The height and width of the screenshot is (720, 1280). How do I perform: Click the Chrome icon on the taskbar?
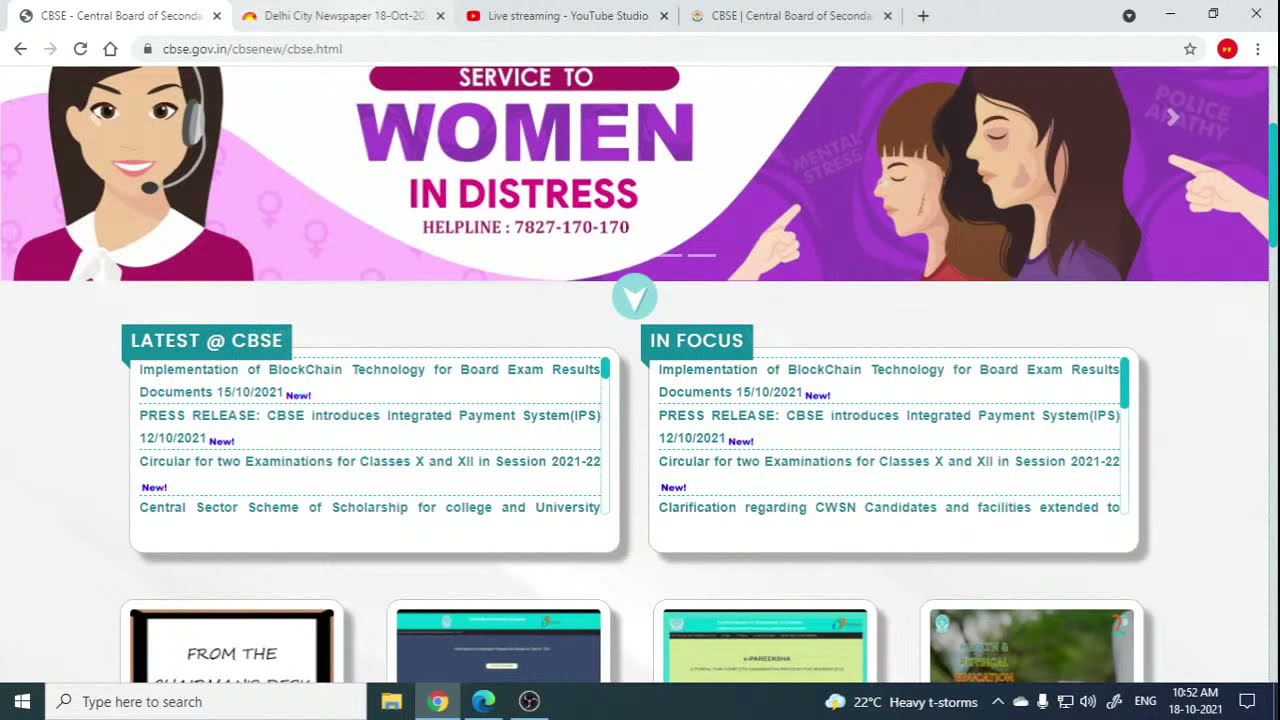(x=438, y=702)
